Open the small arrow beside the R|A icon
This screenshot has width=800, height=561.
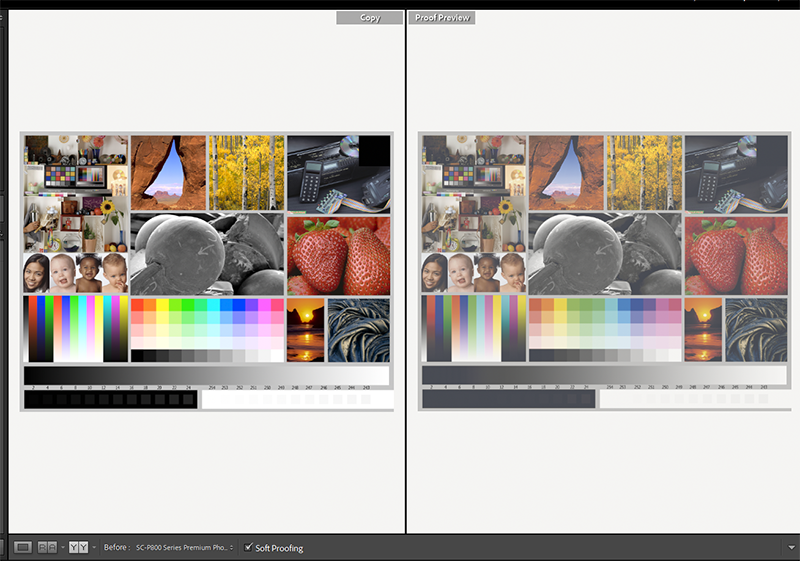point(61,547)
